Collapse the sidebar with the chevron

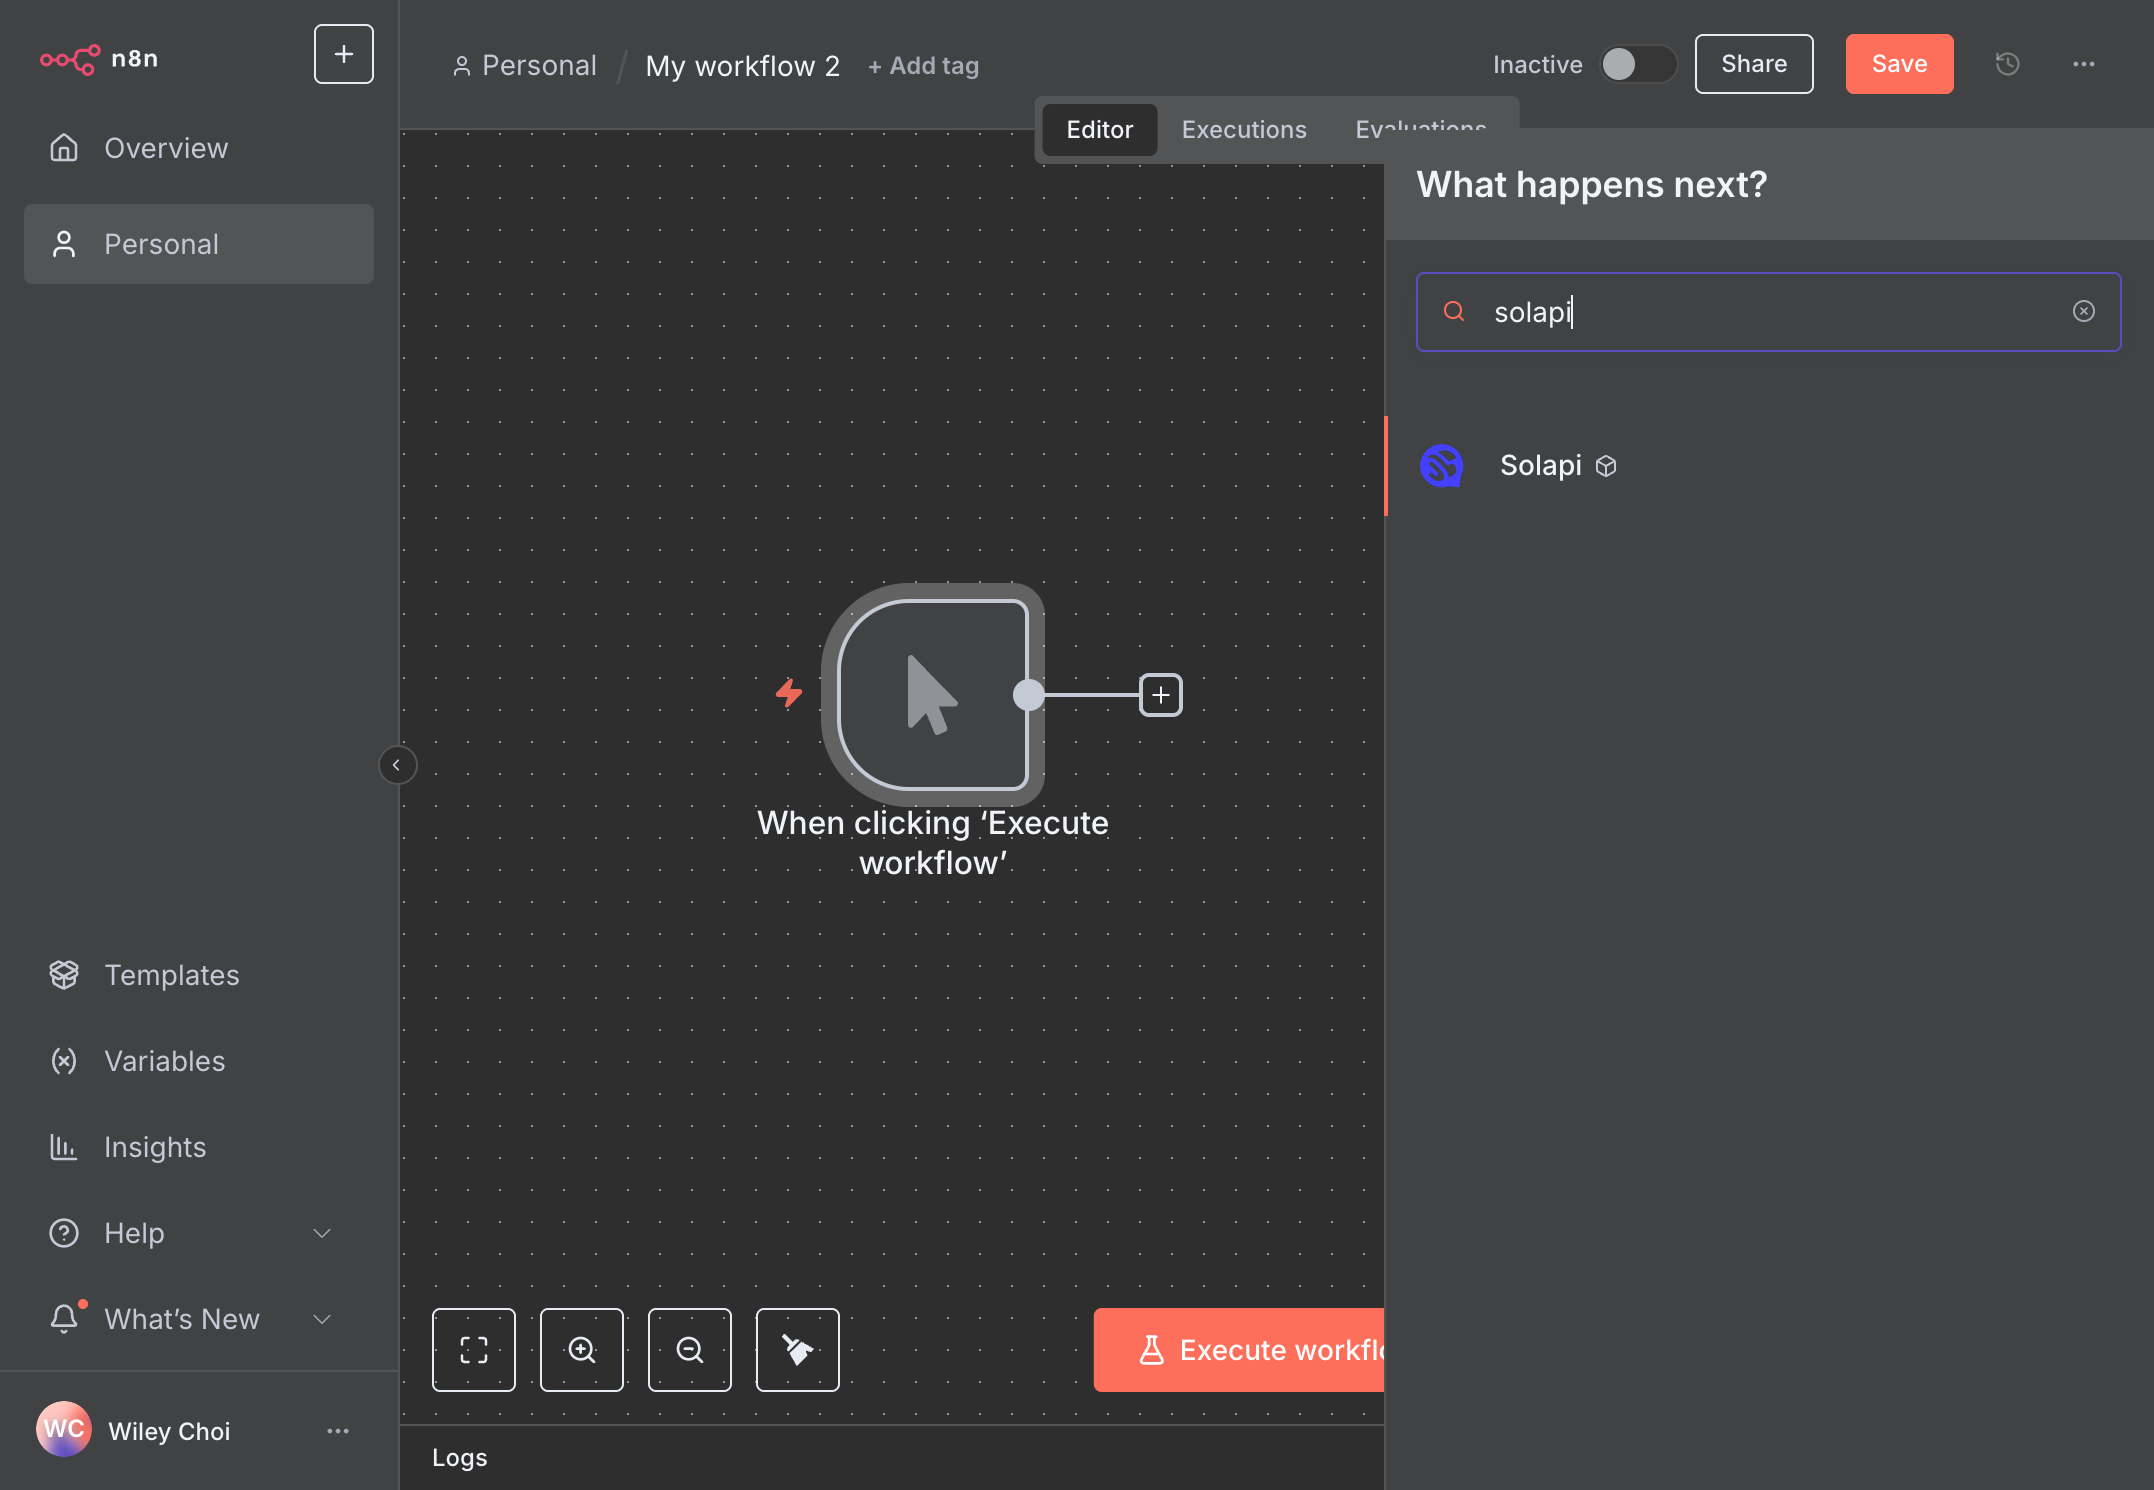397,765
